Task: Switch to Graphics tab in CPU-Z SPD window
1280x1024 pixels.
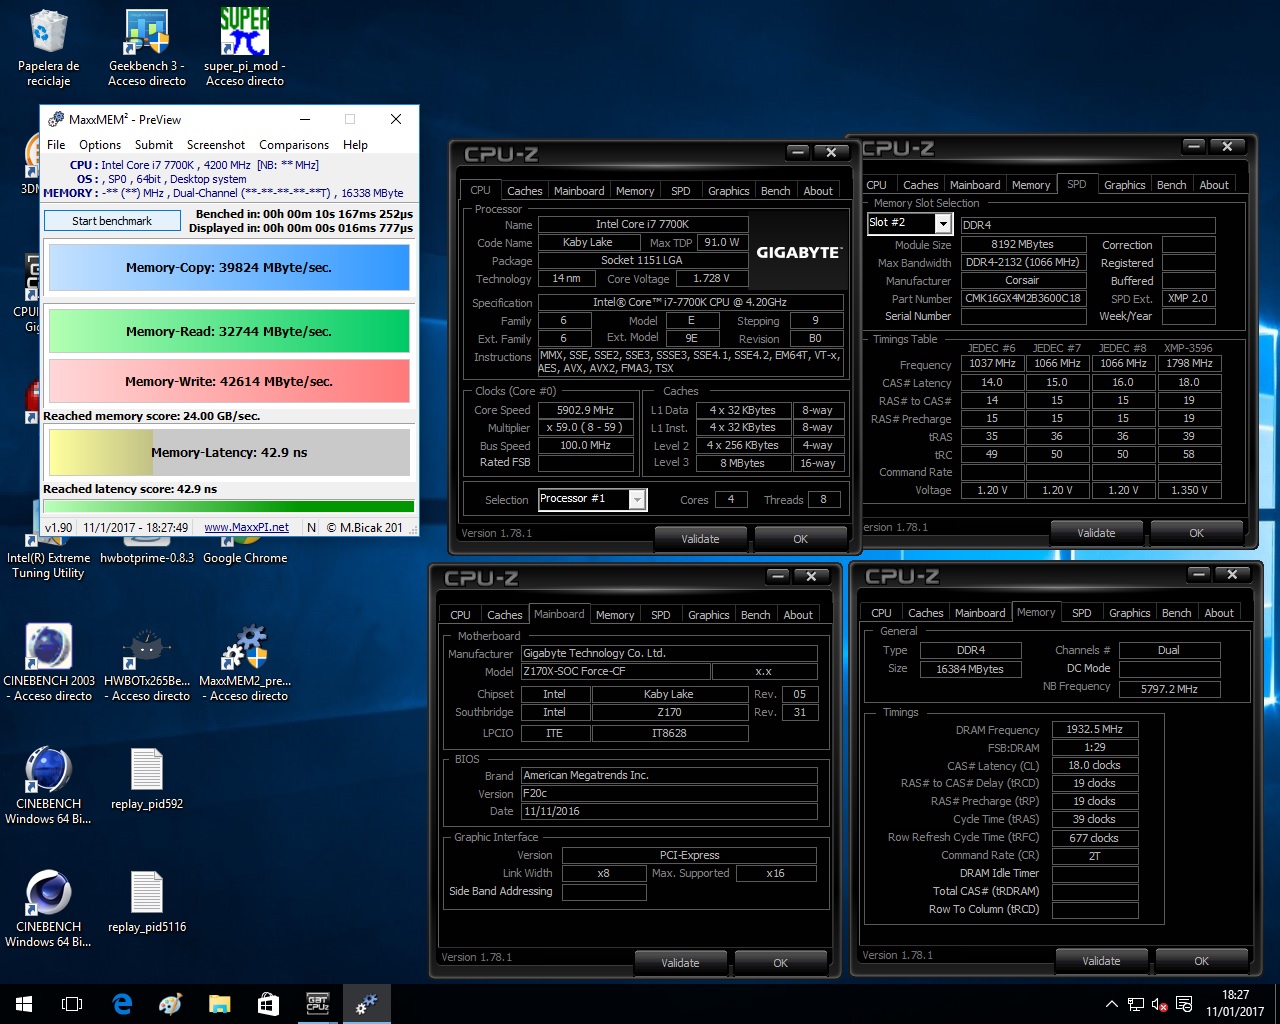Action: (x=1124, y=185)
